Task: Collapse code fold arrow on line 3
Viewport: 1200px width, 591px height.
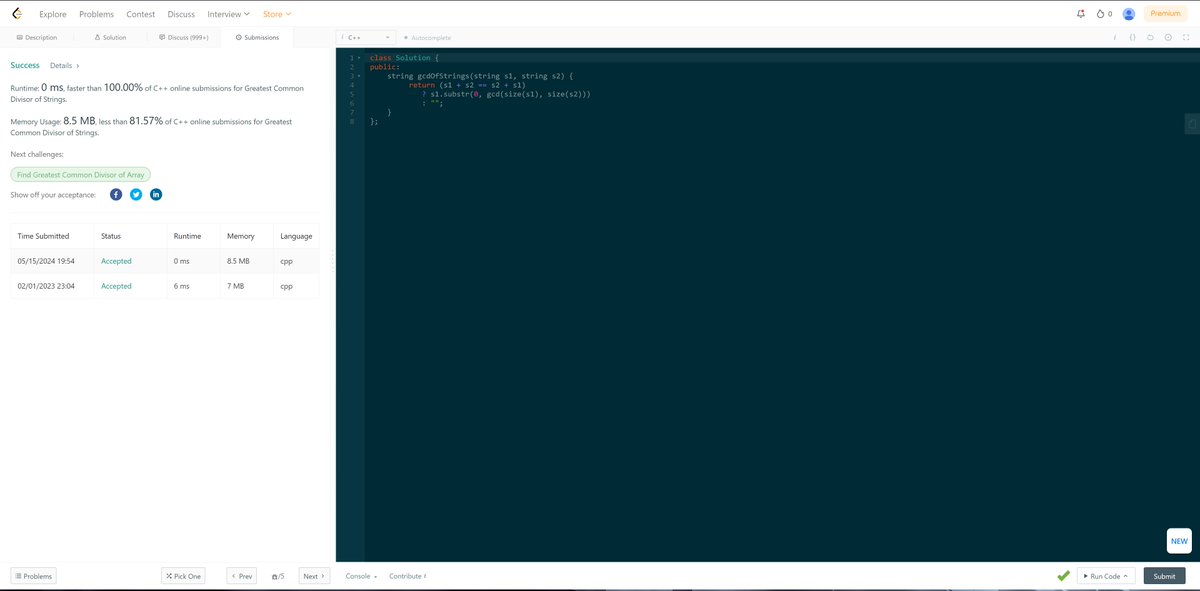Action: 358,76
